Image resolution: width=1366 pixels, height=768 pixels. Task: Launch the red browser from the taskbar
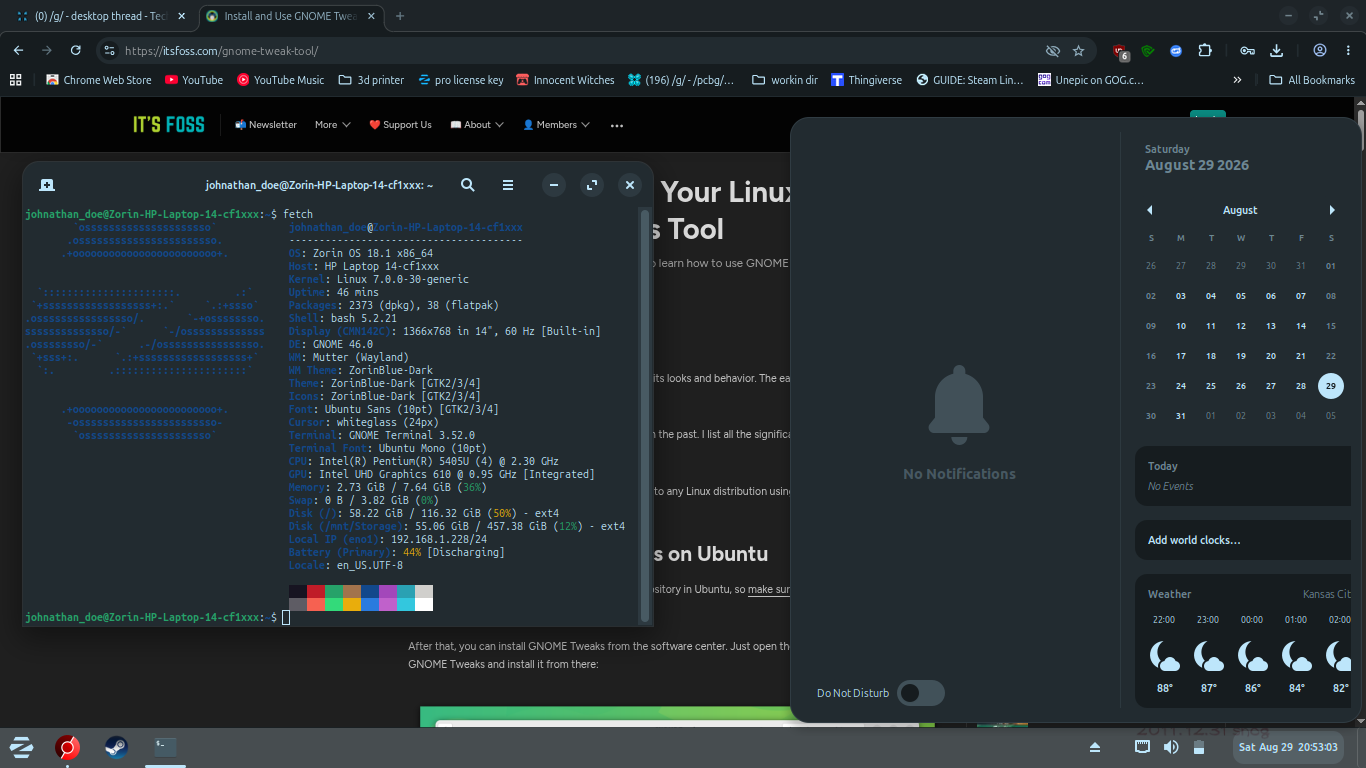pos(68,747)
